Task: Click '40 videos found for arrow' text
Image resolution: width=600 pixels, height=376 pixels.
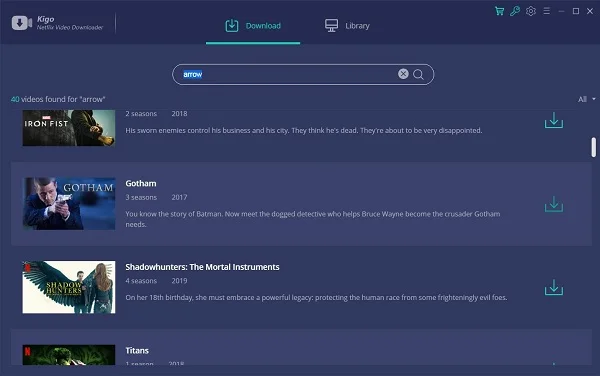Action: tap(58, 99)
